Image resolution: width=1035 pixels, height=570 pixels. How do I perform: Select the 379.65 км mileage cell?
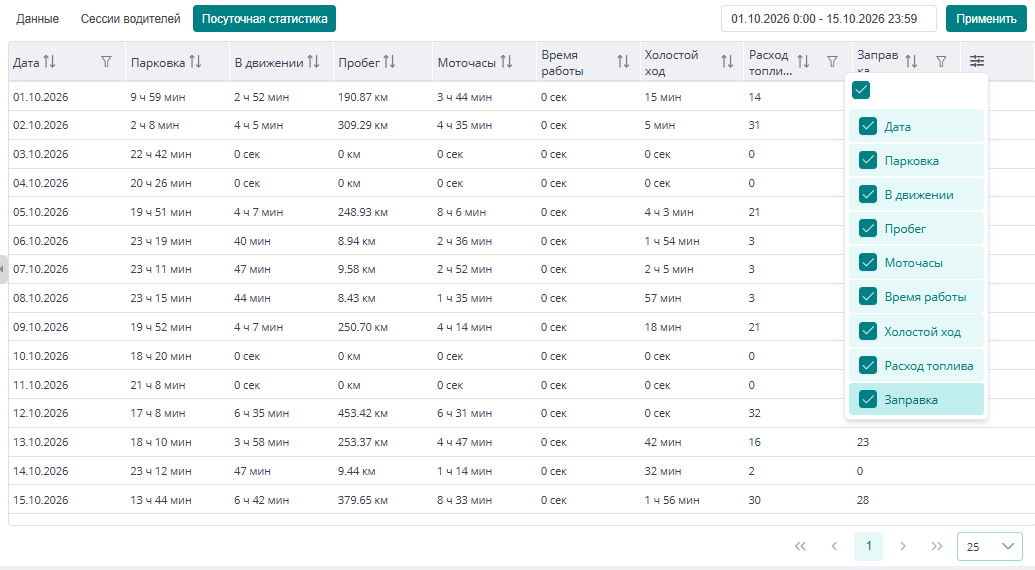point(363,500)
